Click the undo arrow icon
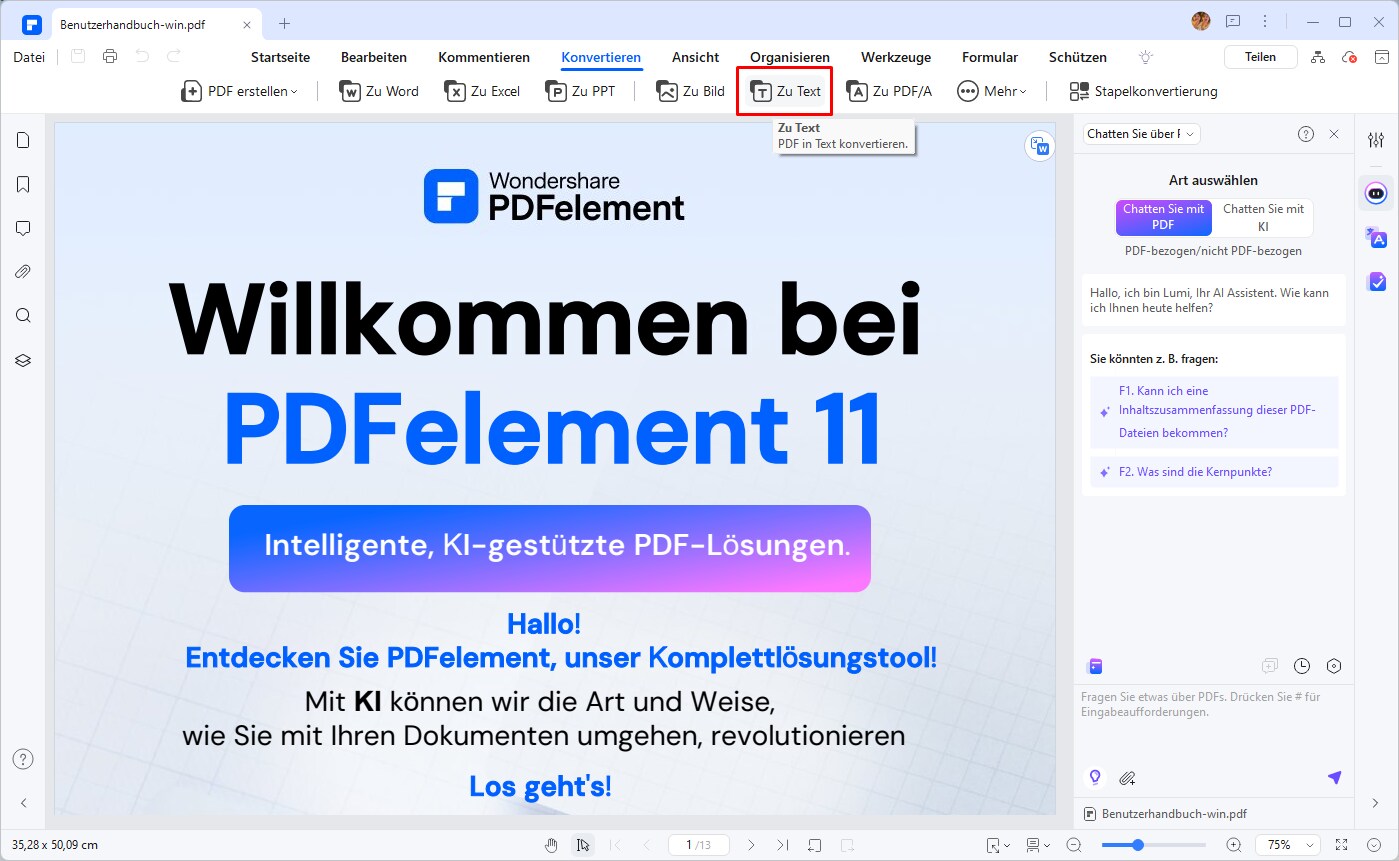1399x861 pixels. click(x=143, y=57)
